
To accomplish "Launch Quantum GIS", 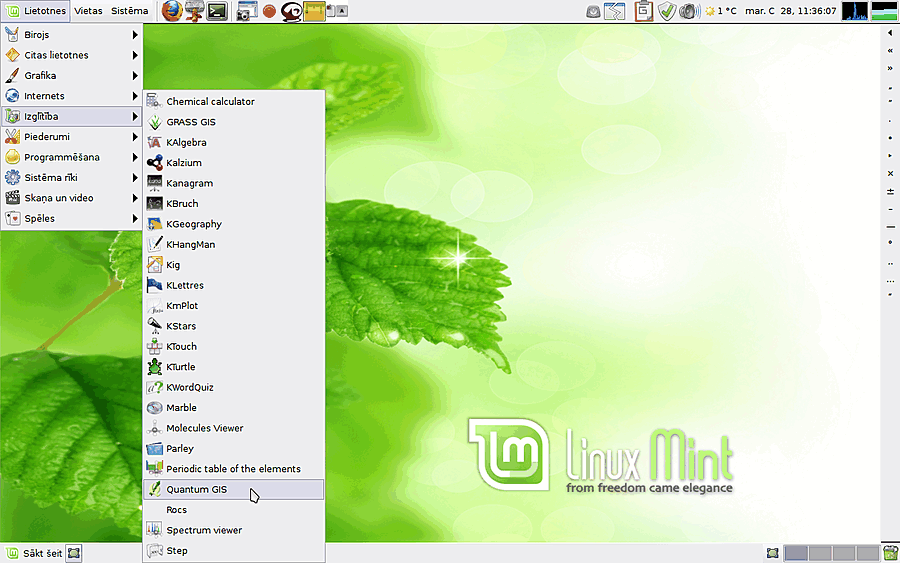I will coord(234,490).
